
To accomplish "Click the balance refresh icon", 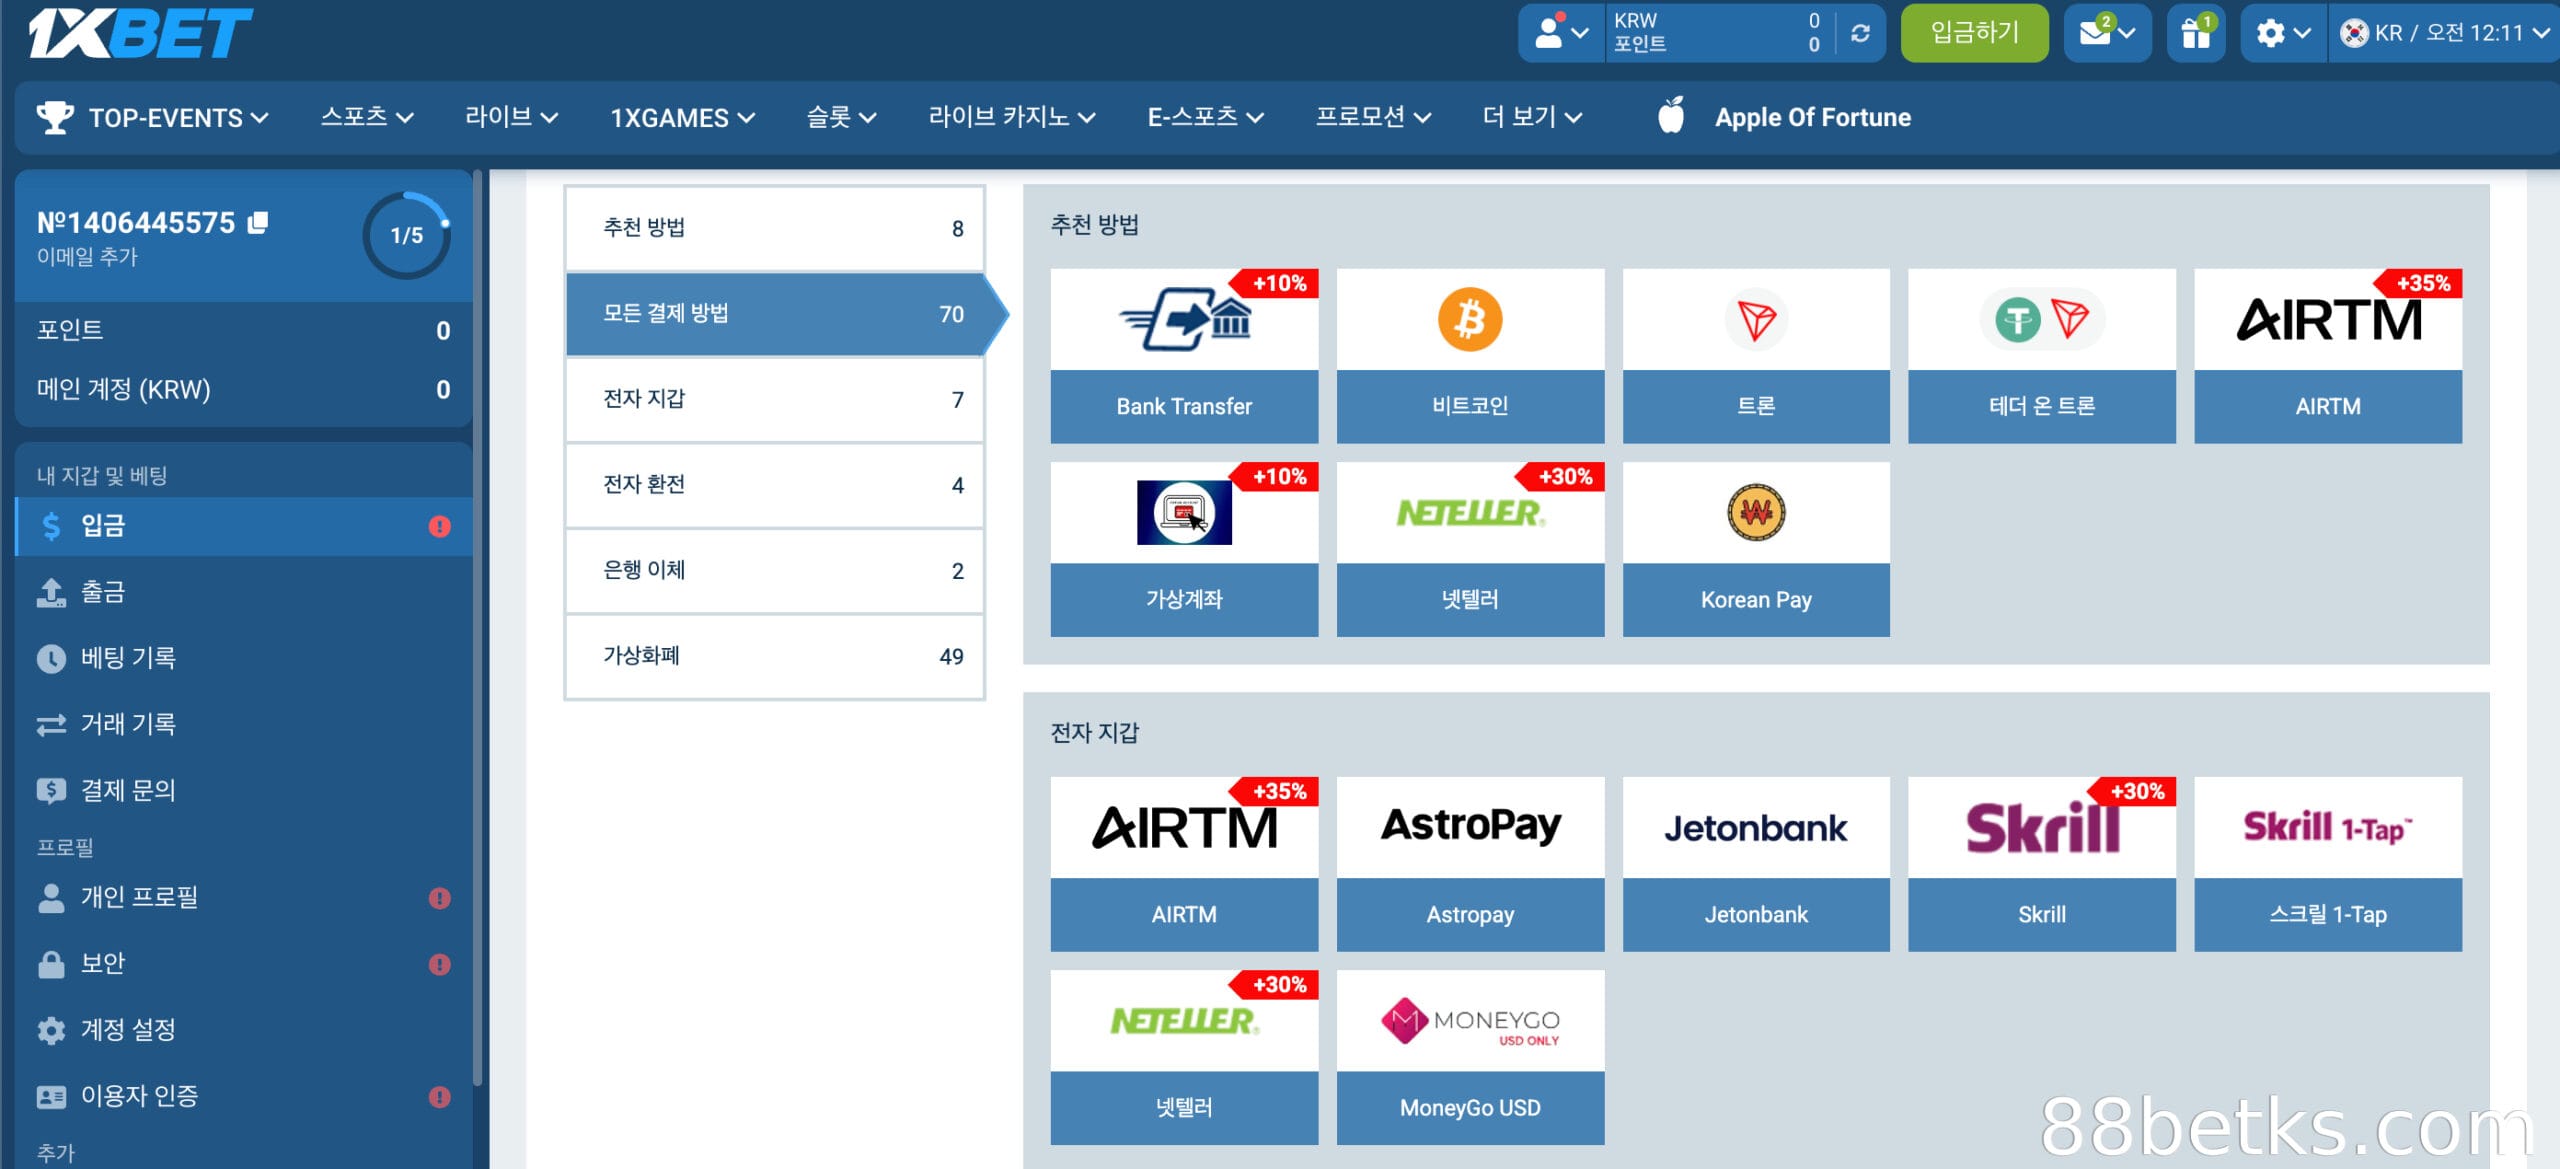I will tap(1860, 33).
